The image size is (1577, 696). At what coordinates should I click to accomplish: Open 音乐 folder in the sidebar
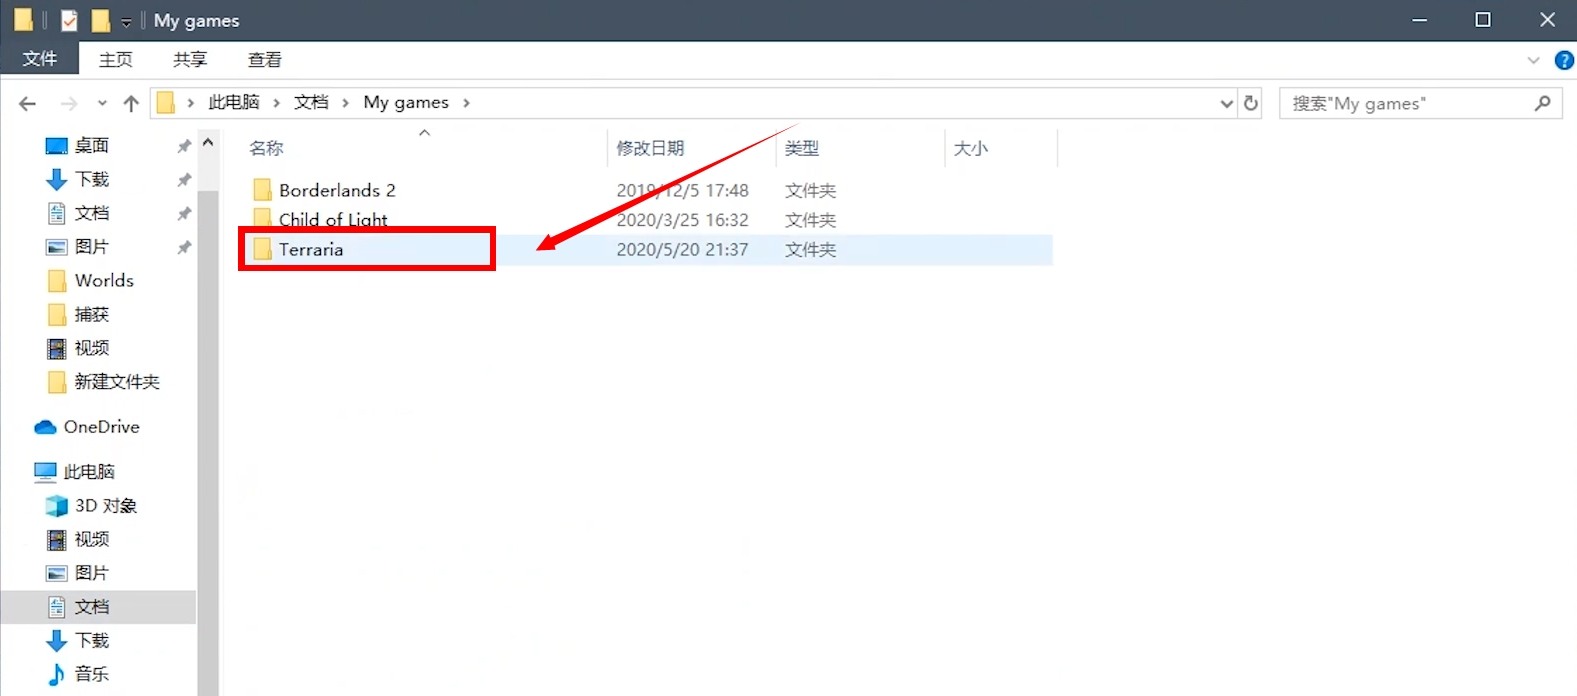click(x=91, y=674)
